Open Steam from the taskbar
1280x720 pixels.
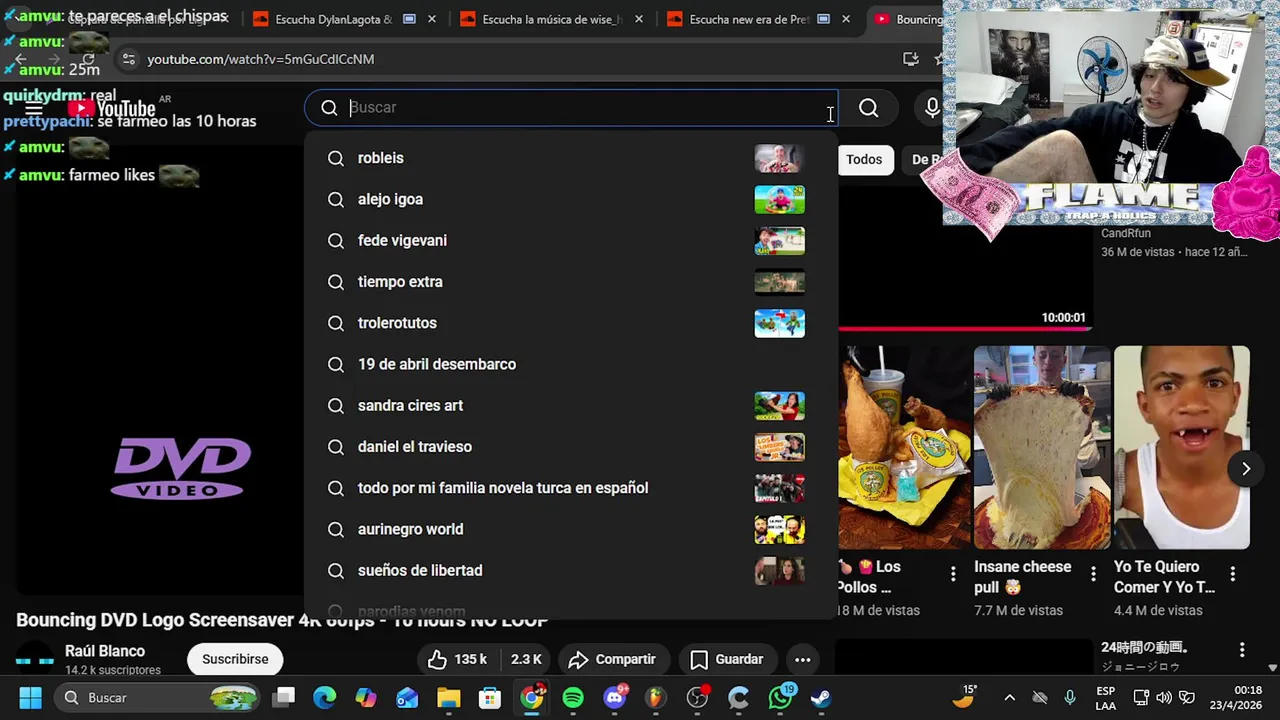pos(821,697)
